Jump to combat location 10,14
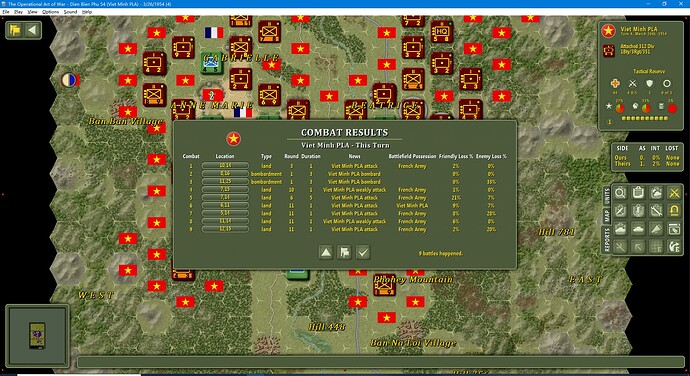 click(x=225, y=166)
